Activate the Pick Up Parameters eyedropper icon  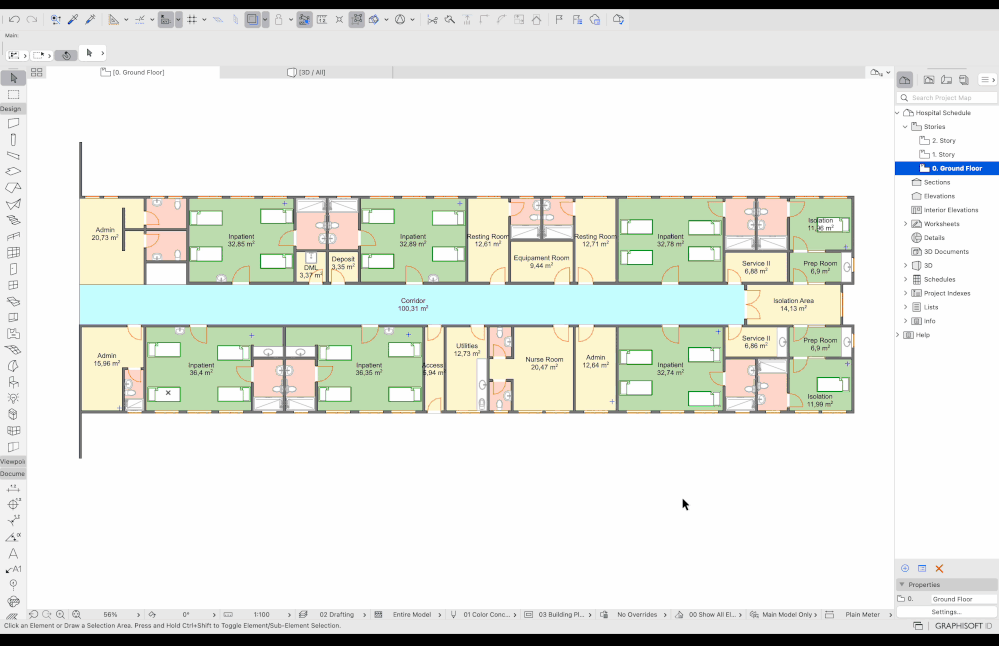click(74, 18)
